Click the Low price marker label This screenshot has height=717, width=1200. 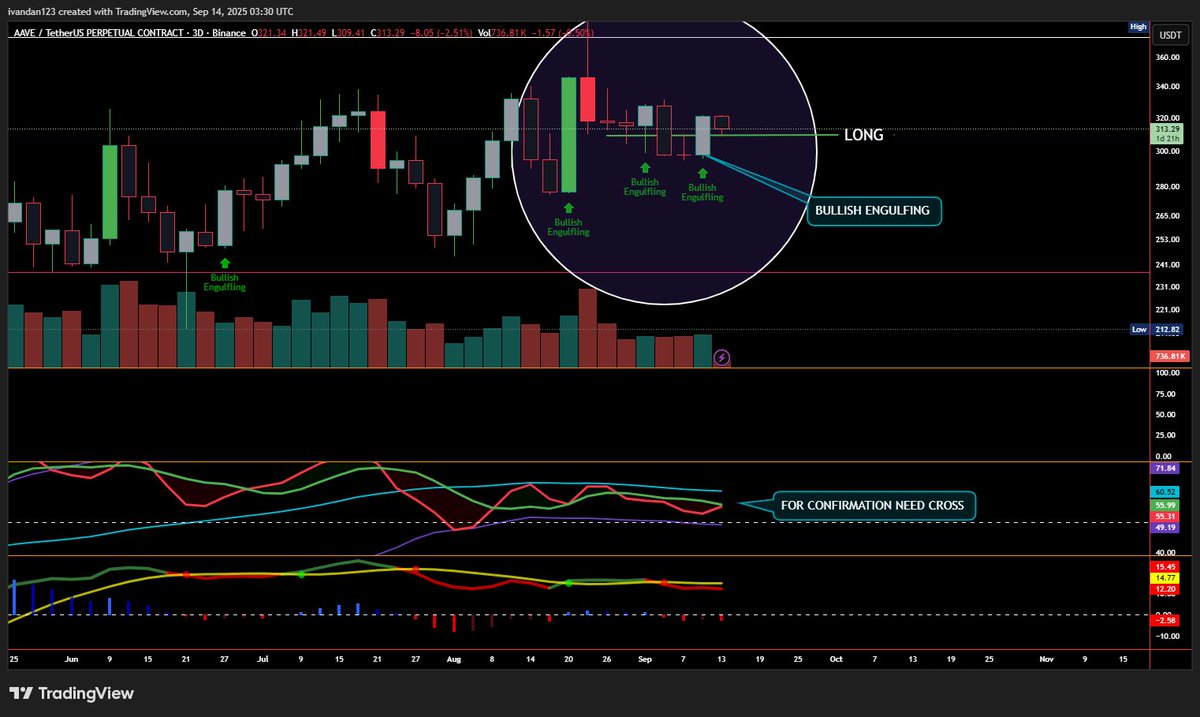[1138, 329]
